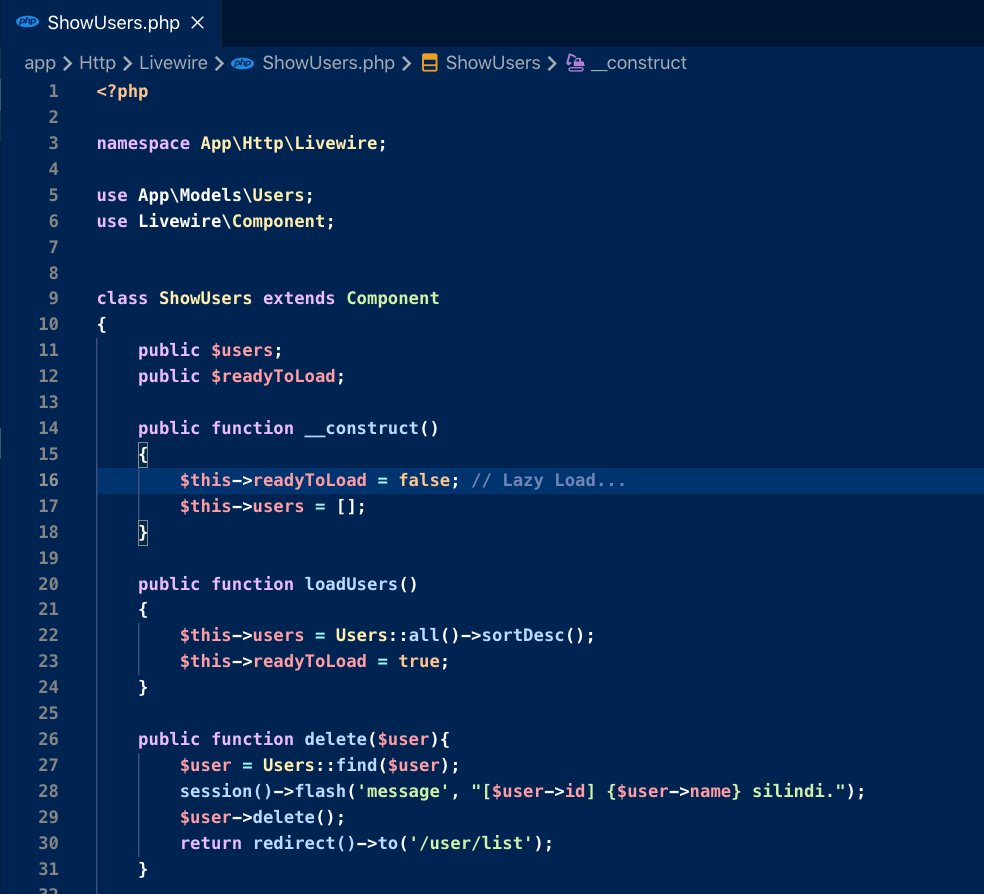Click 'Users::find($user)' on line 27
This screenshot has width=984, height=894.
[356, 766]
